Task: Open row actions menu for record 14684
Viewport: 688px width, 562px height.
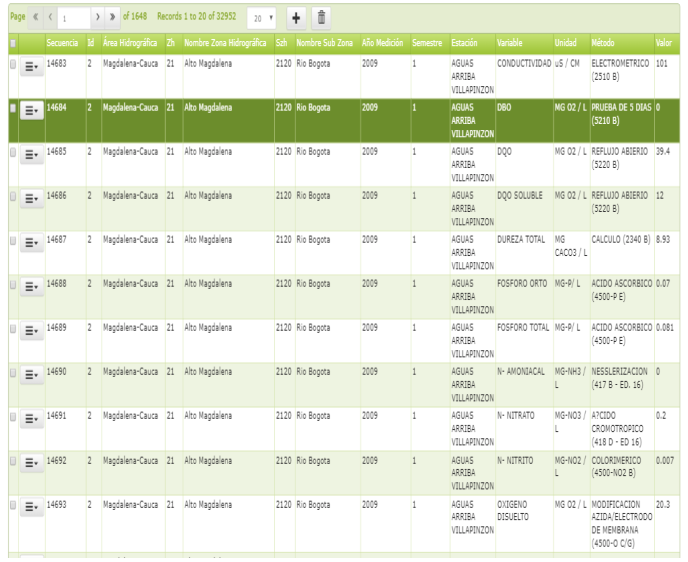Action: (x=32, y=111)
